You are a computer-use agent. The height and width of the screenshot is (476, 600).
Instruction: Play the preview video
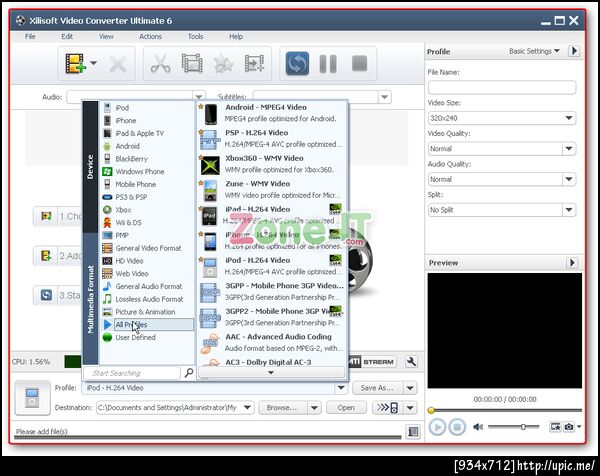(437, 427)
